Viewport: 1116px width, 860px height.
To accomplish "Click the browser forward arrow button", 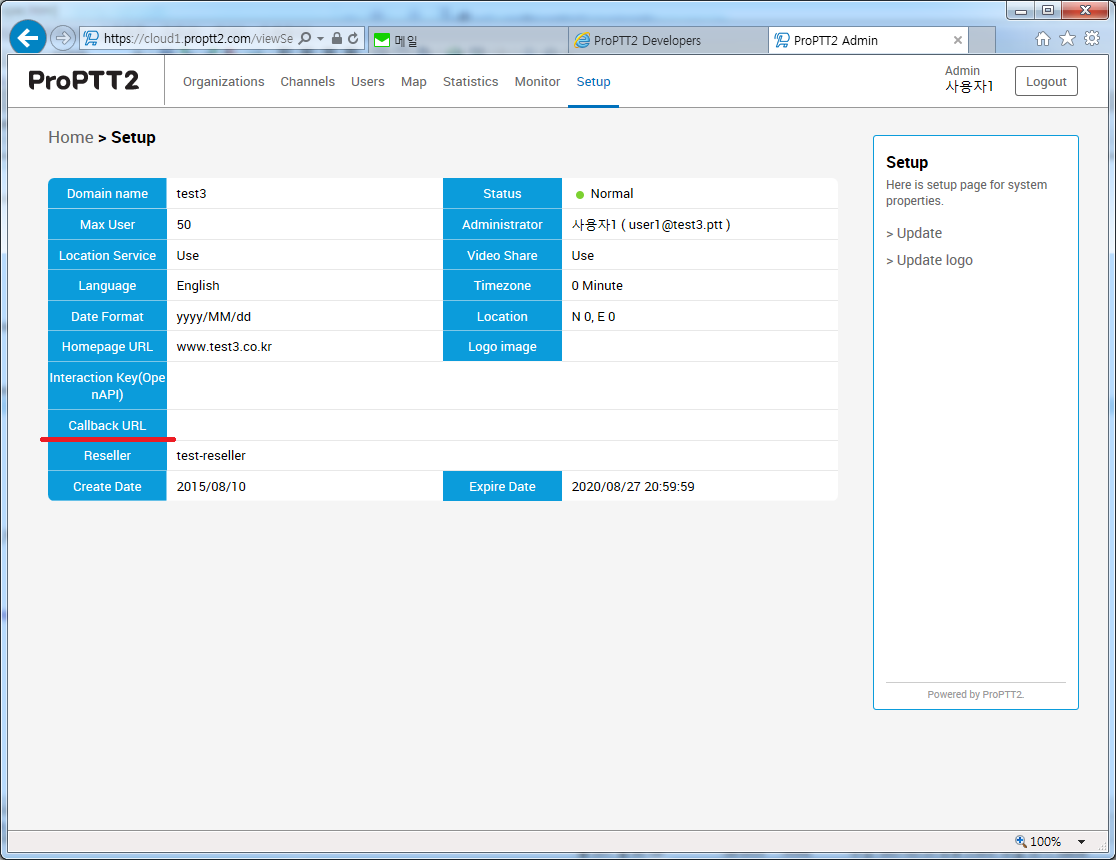I will (63, 39).
